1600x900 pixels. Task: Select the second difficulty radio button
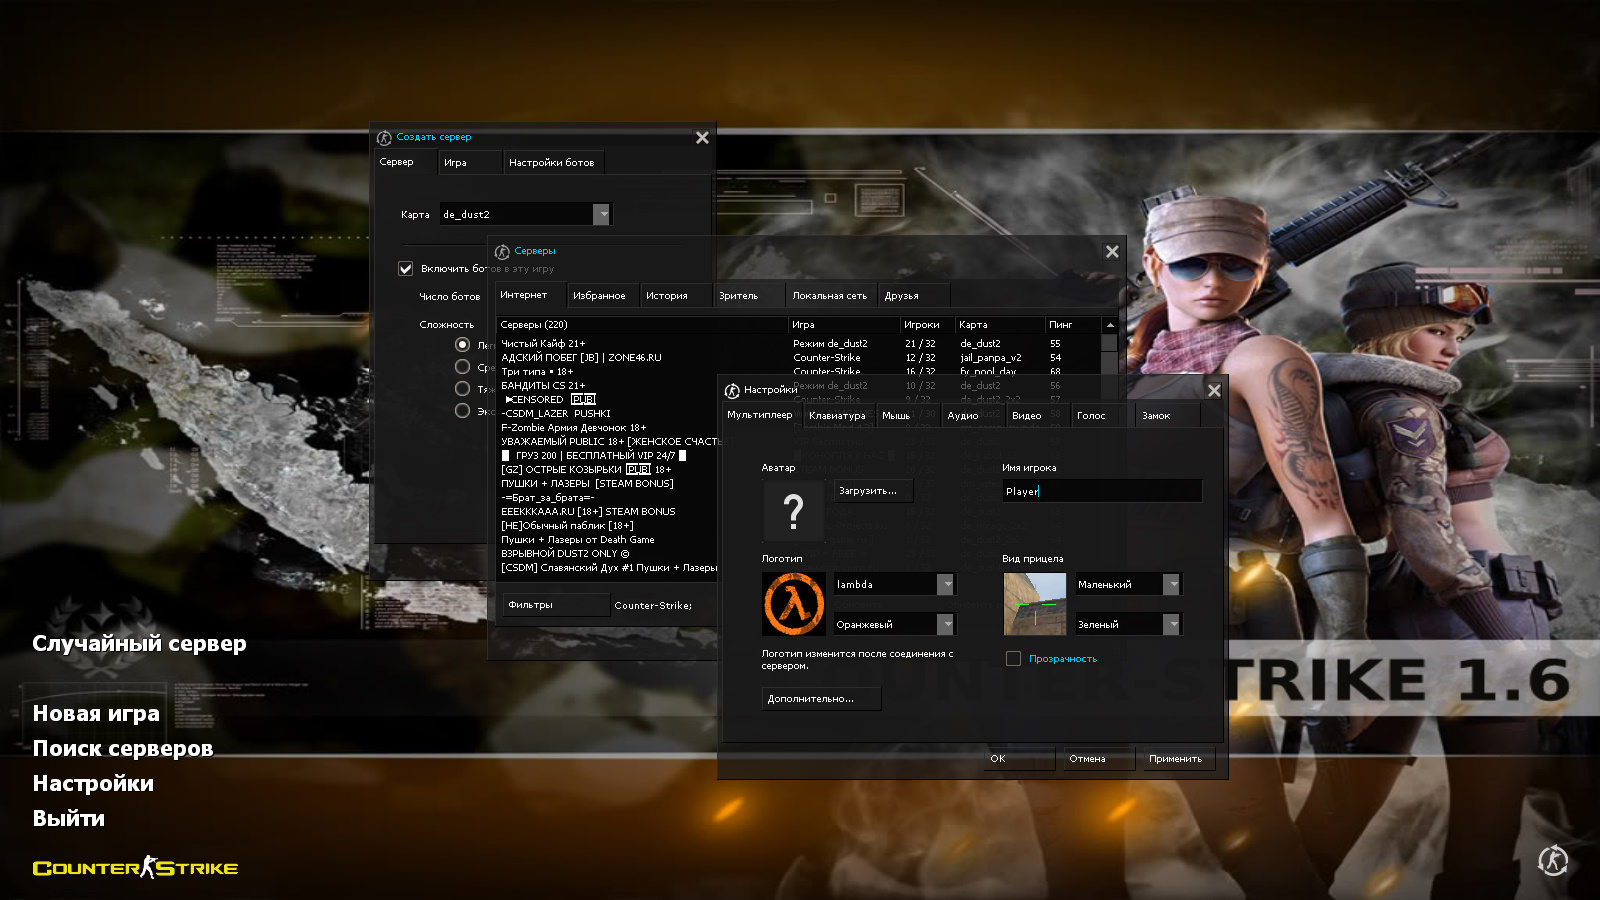(x=462, y=367)
